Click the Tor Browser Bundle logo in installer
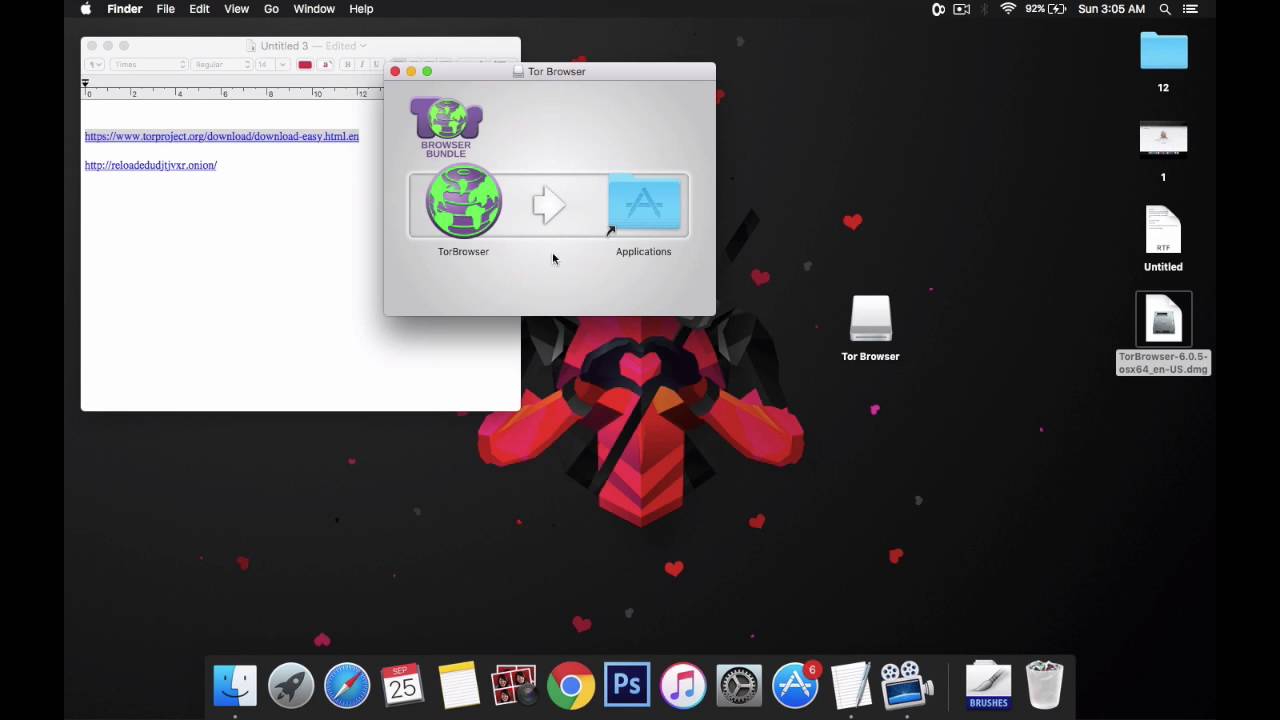The height and width of the screenshot is (720, 1280). pos(446,127)
